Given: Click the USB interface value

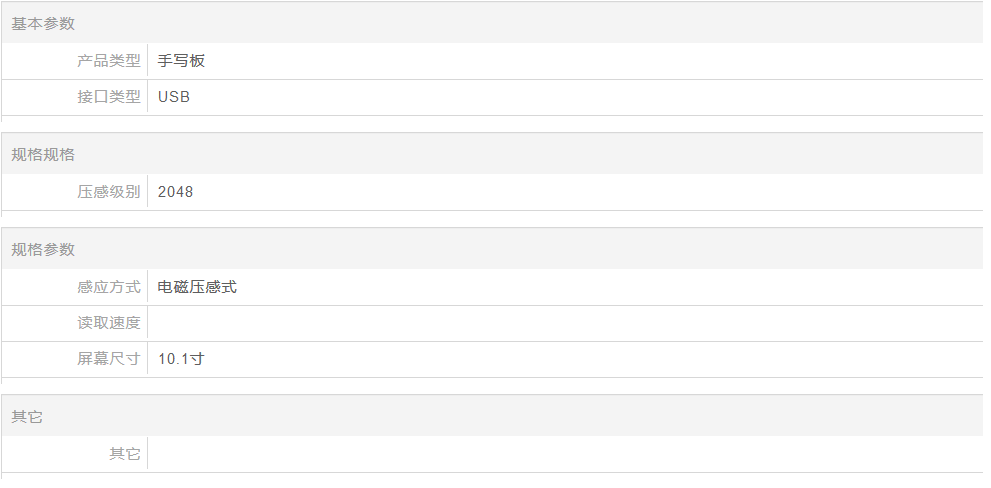Looking at the screenshot, I should (174, 97).
